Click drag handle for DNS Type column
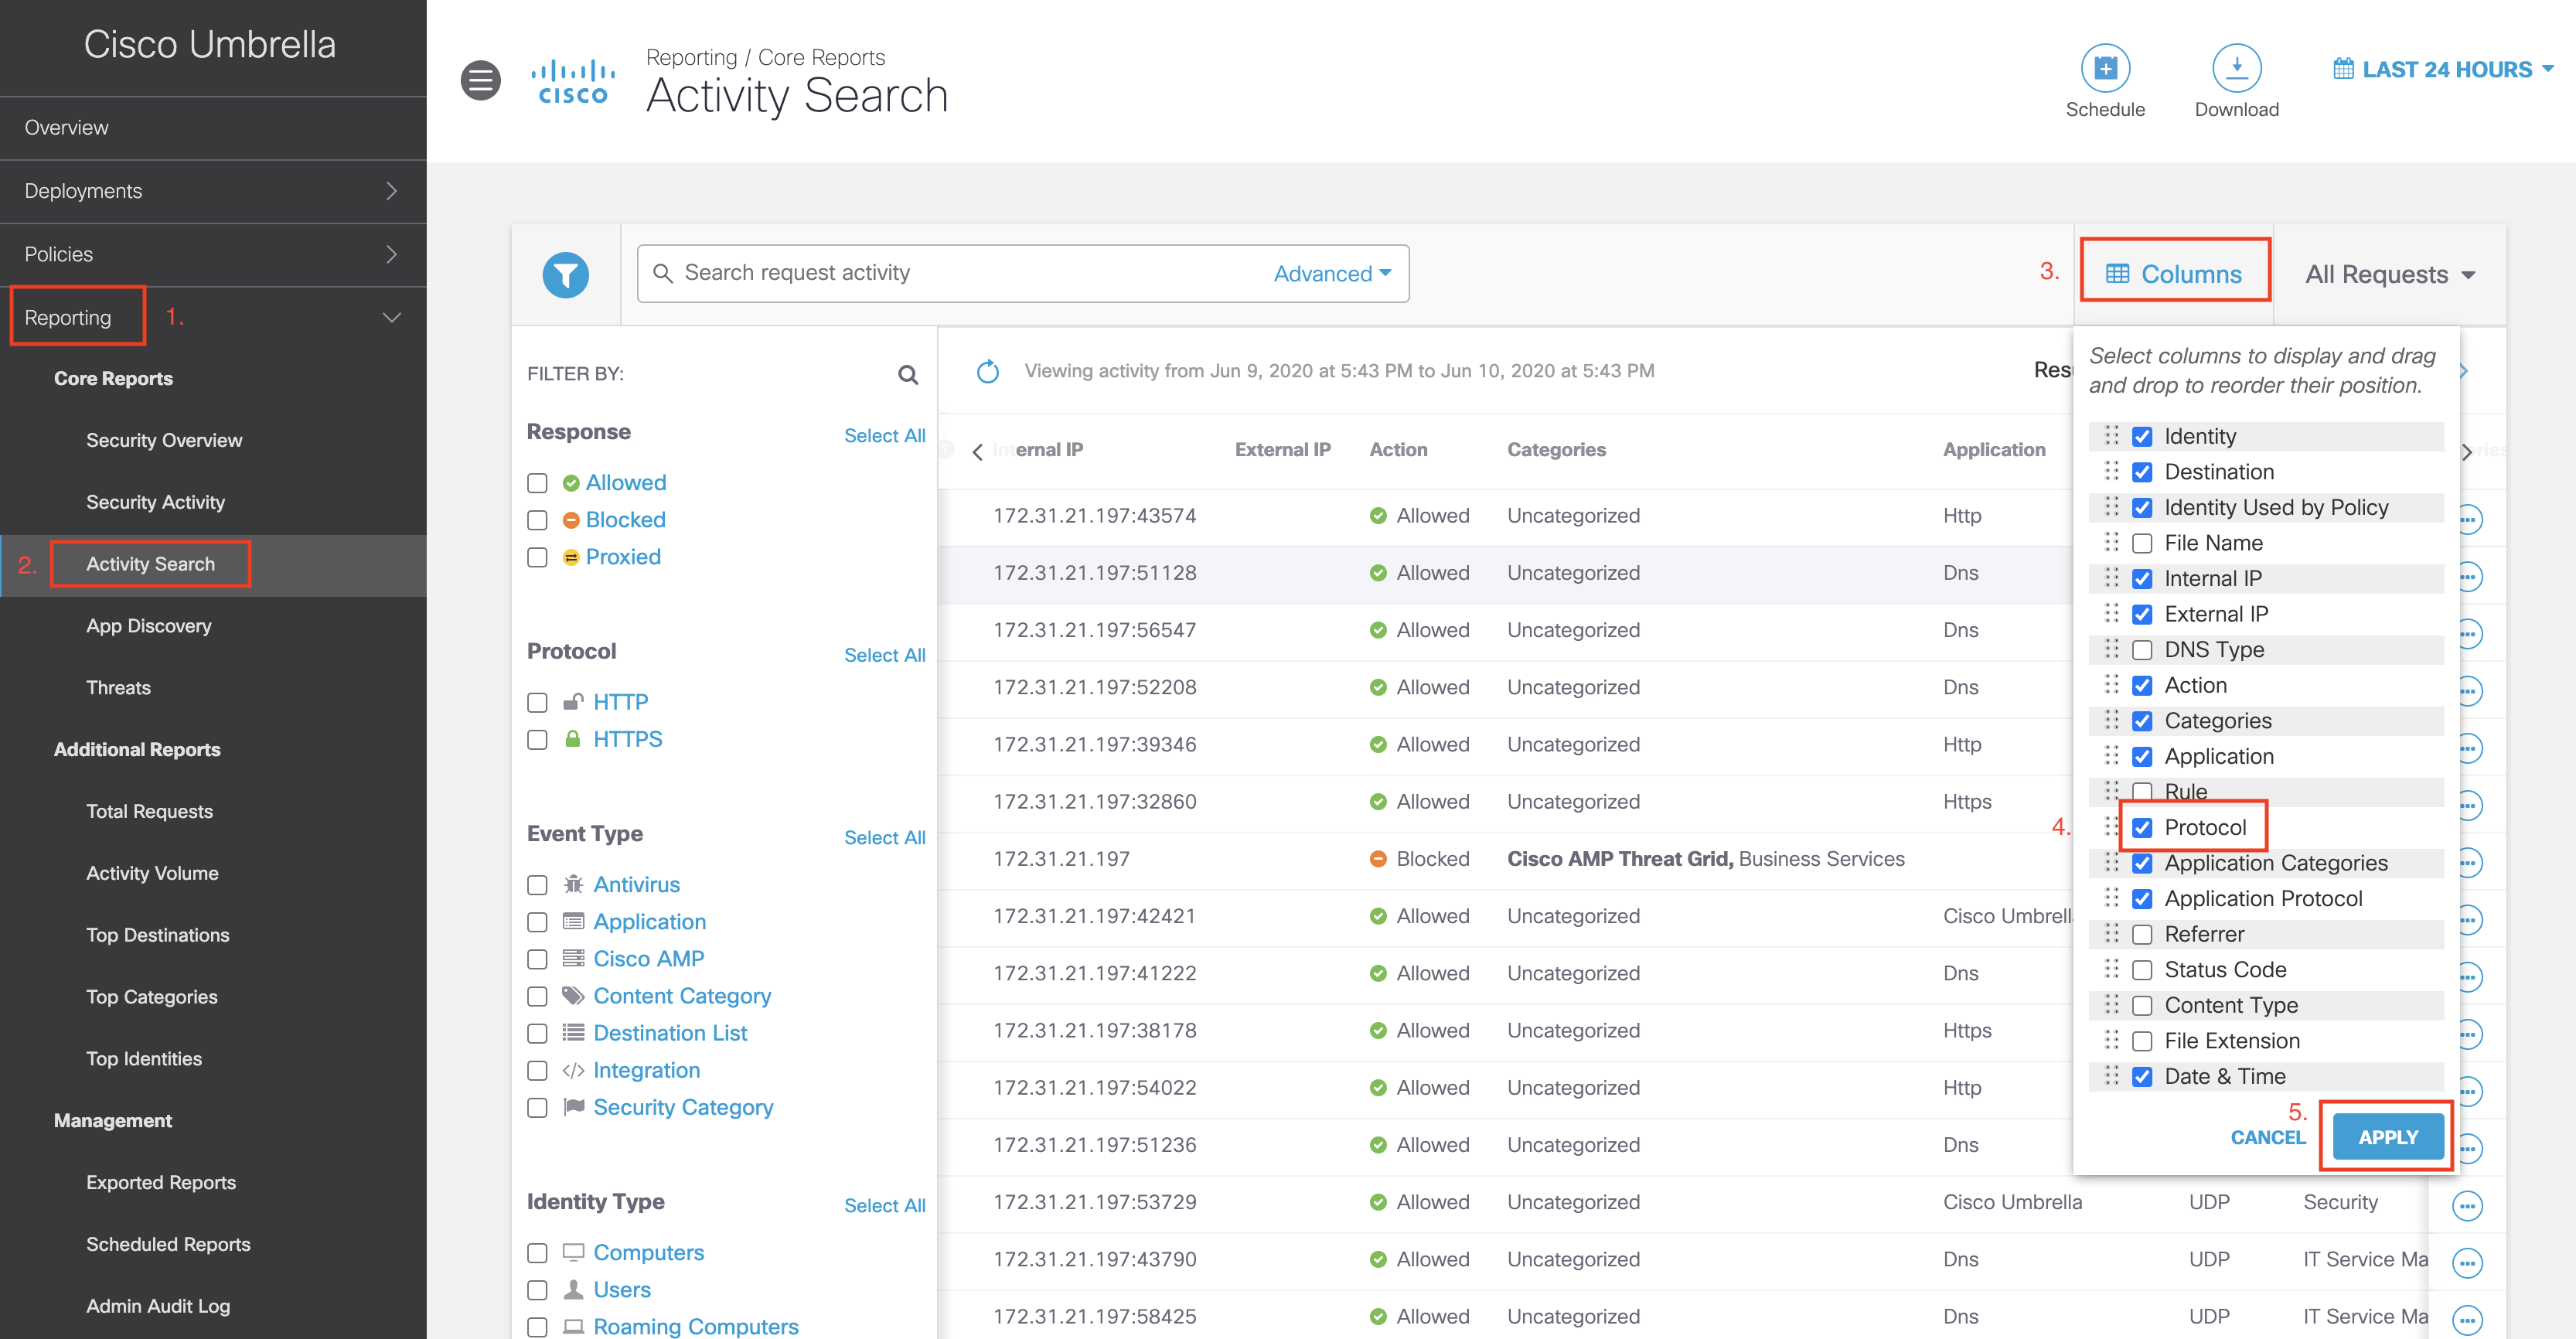Screen dimensions: 2576x1339 point(2111,649)
